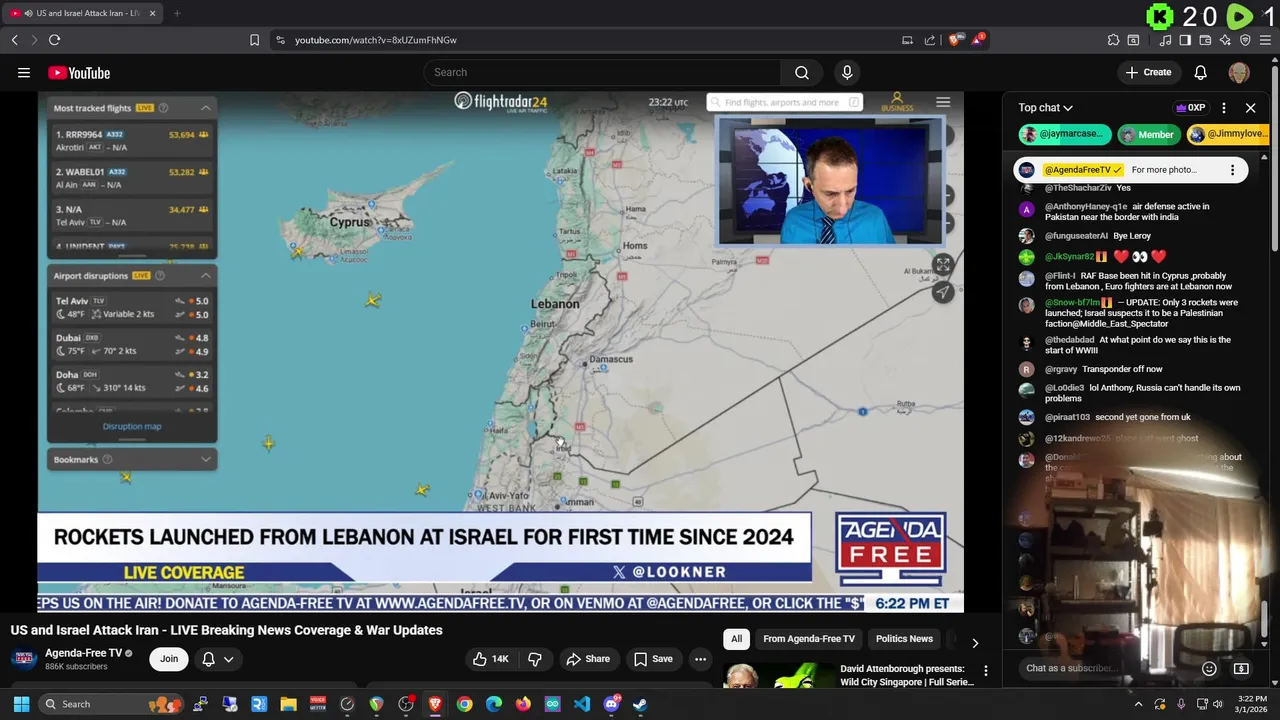Open the Brave Wallet icon
This screenshot has width=1280, height=720.
[x=1206, y=40]
